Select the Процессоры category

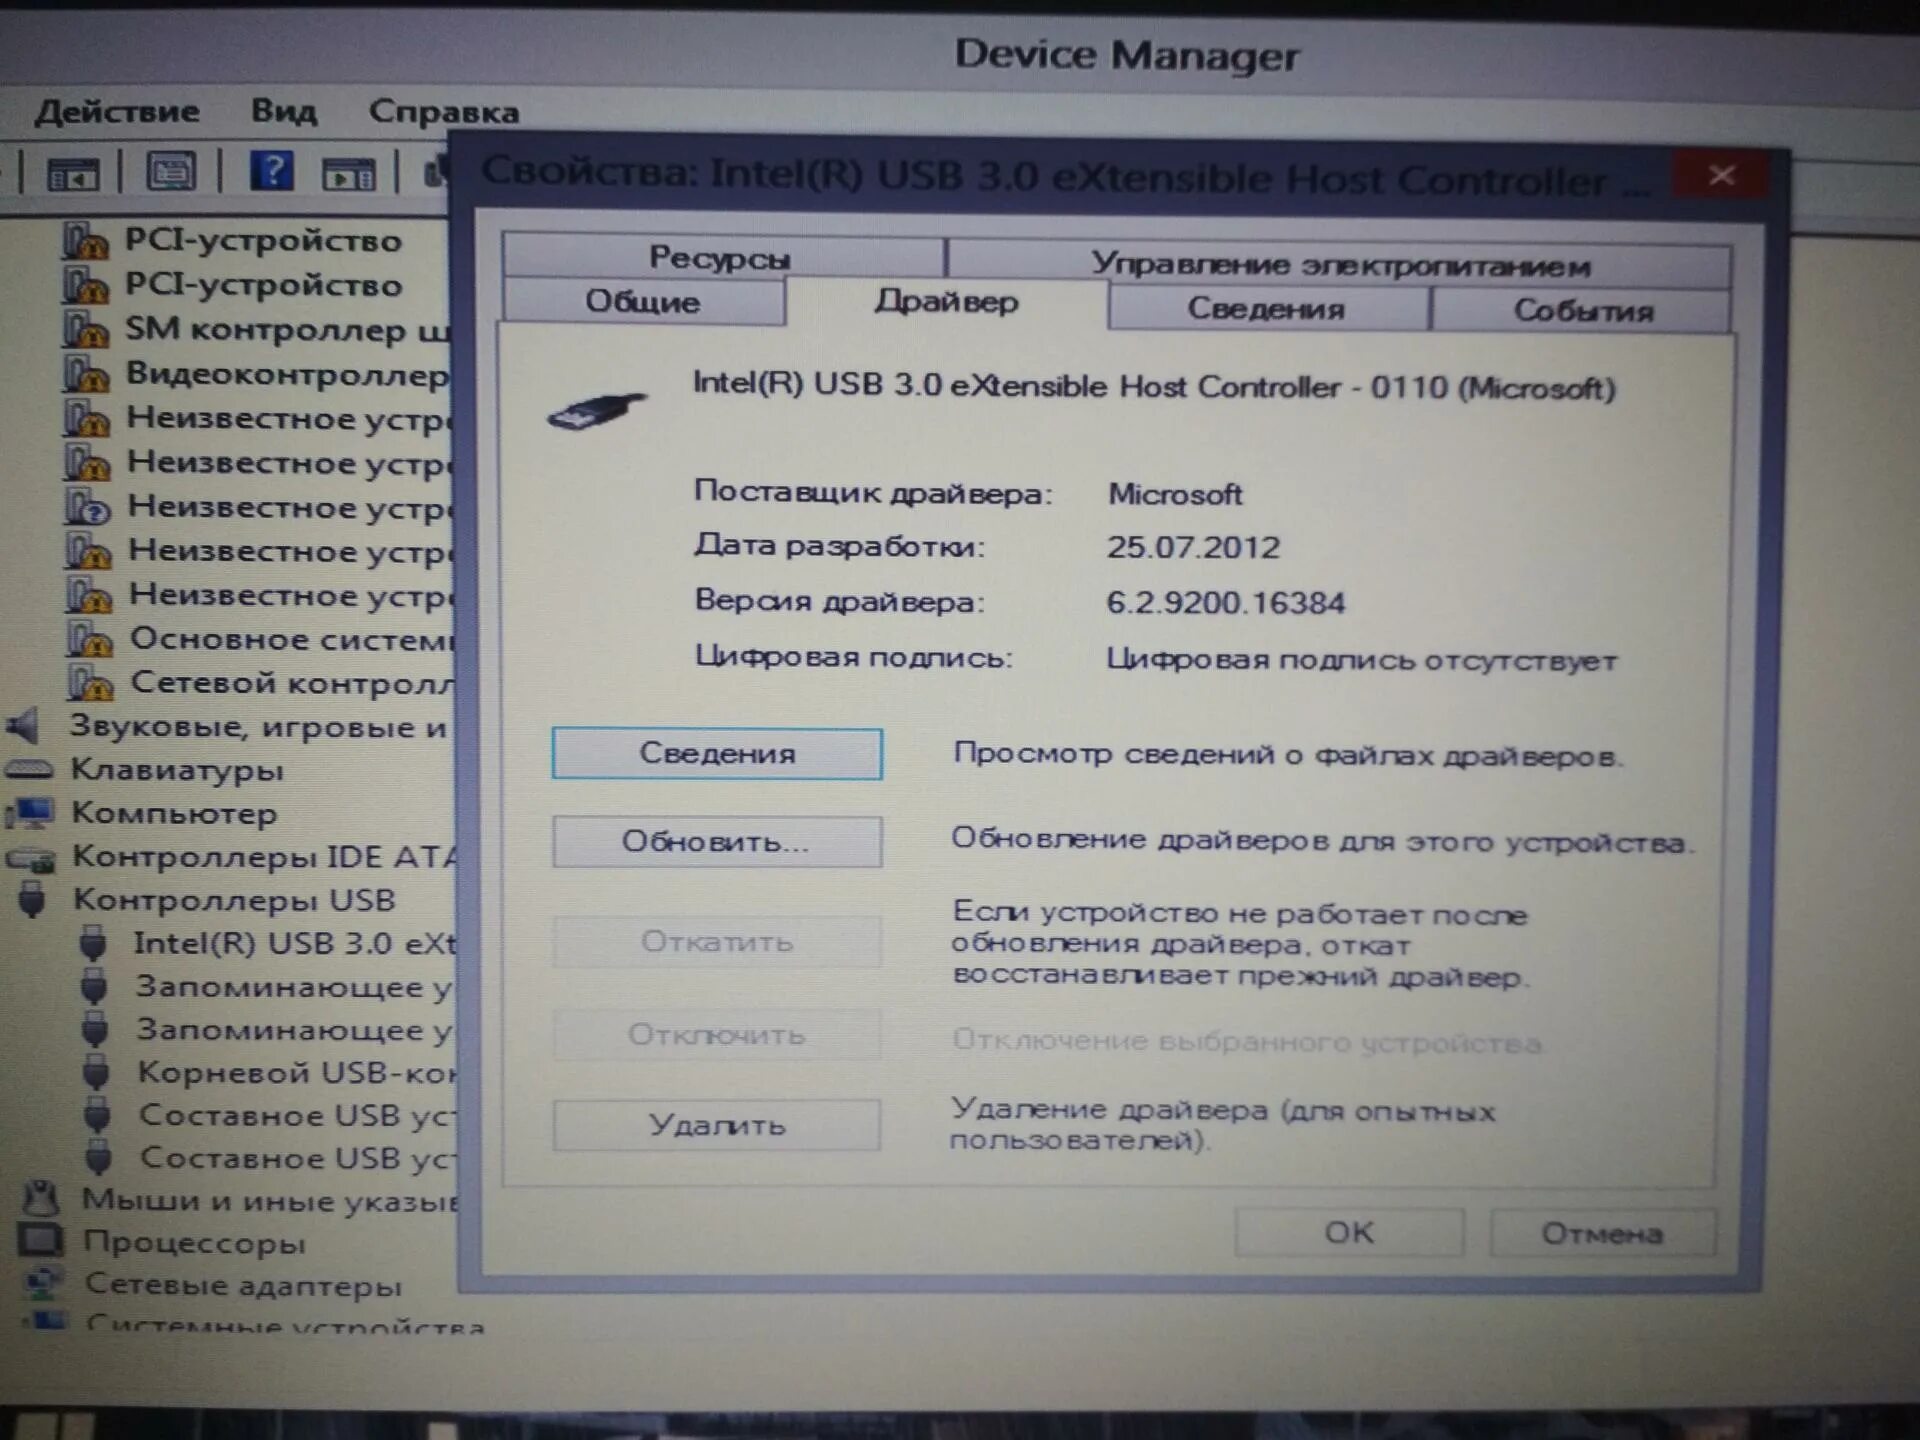point(194,1243)
